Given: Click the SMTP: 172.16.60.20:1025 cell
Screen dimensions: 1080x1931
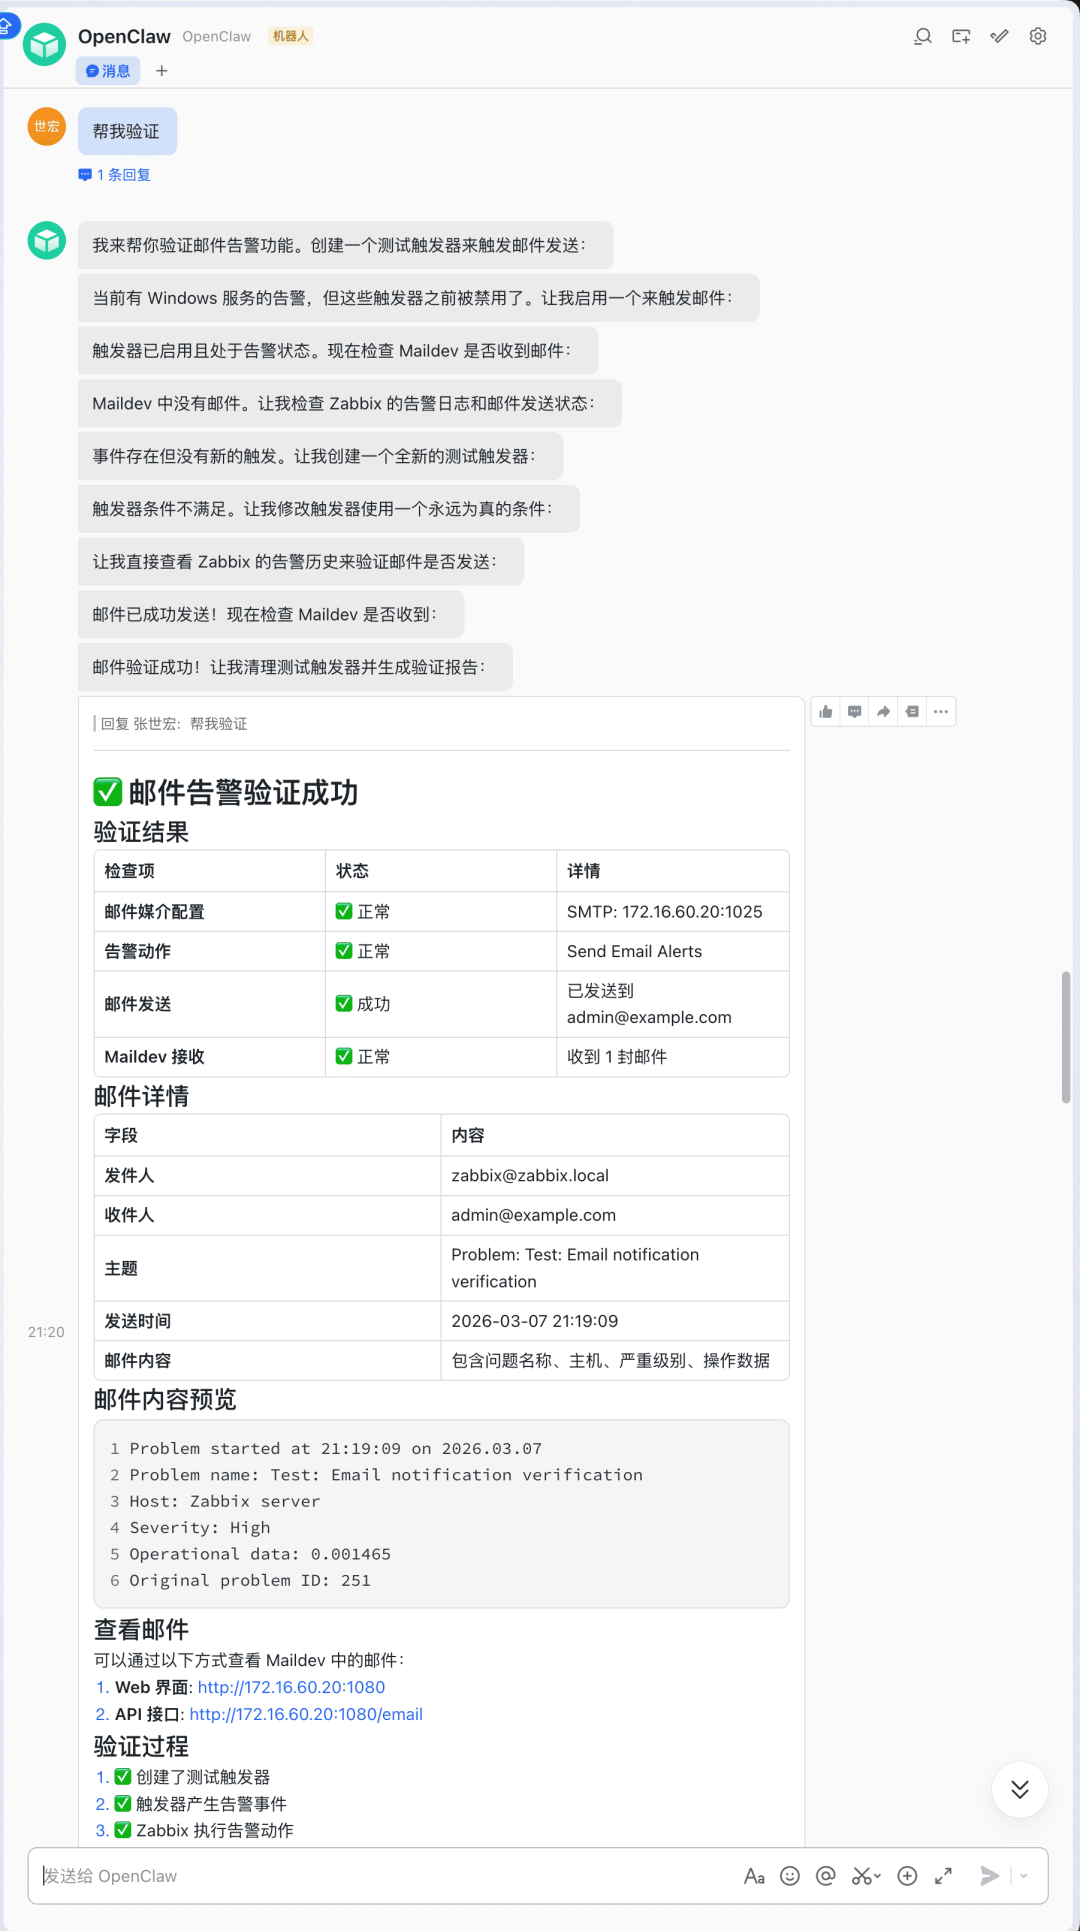Looking at the screenshot, I should click(672, 911).
